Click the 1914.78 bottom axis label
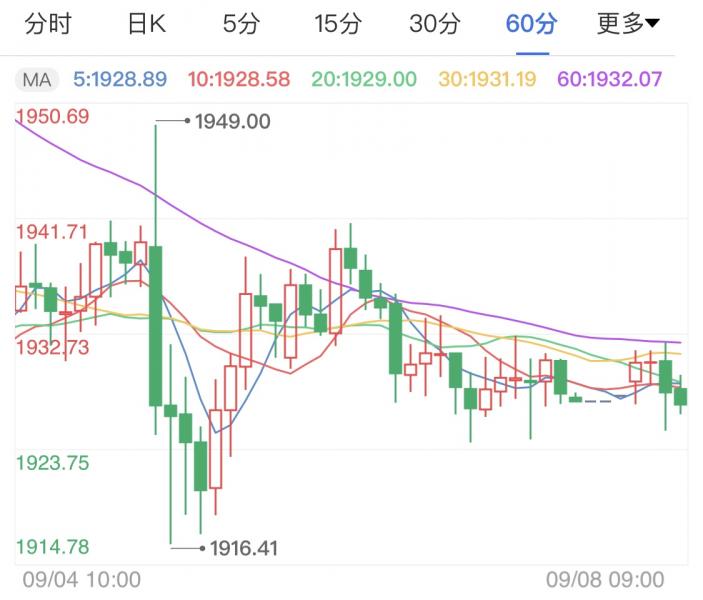The image size is (703, 600). (53, 546)
